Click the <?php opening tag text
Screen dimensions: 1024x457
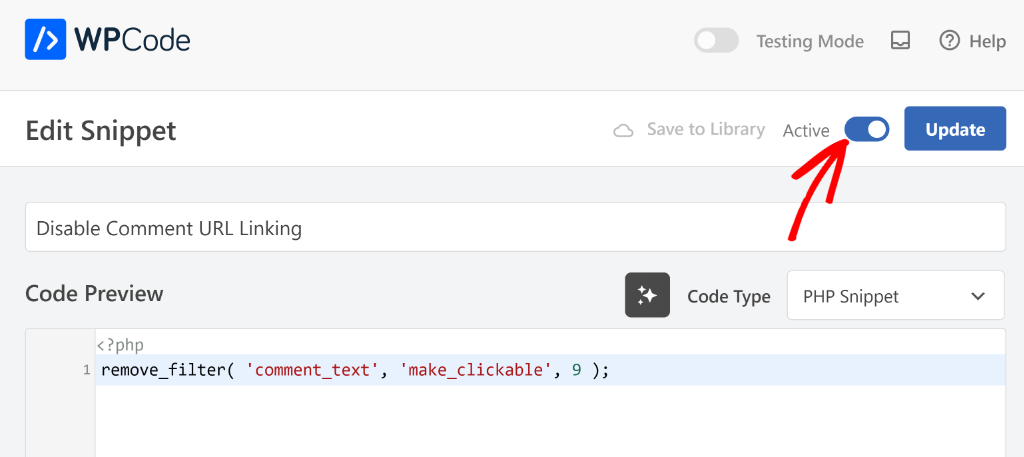tap(120, 345)
